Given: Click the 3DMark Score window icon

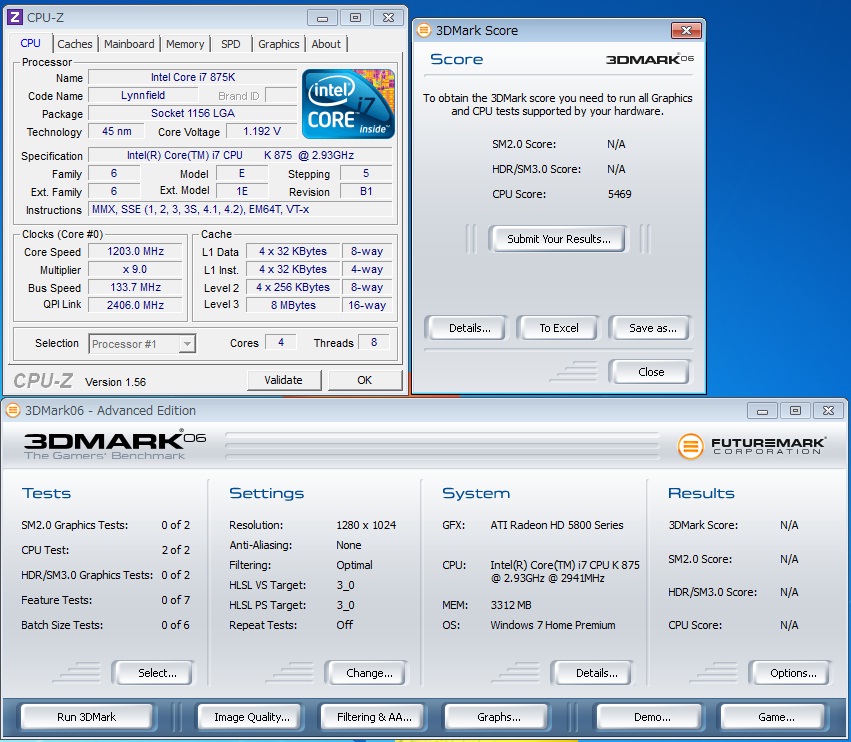Looking at the screenshot, I should (x=424, y=31).
